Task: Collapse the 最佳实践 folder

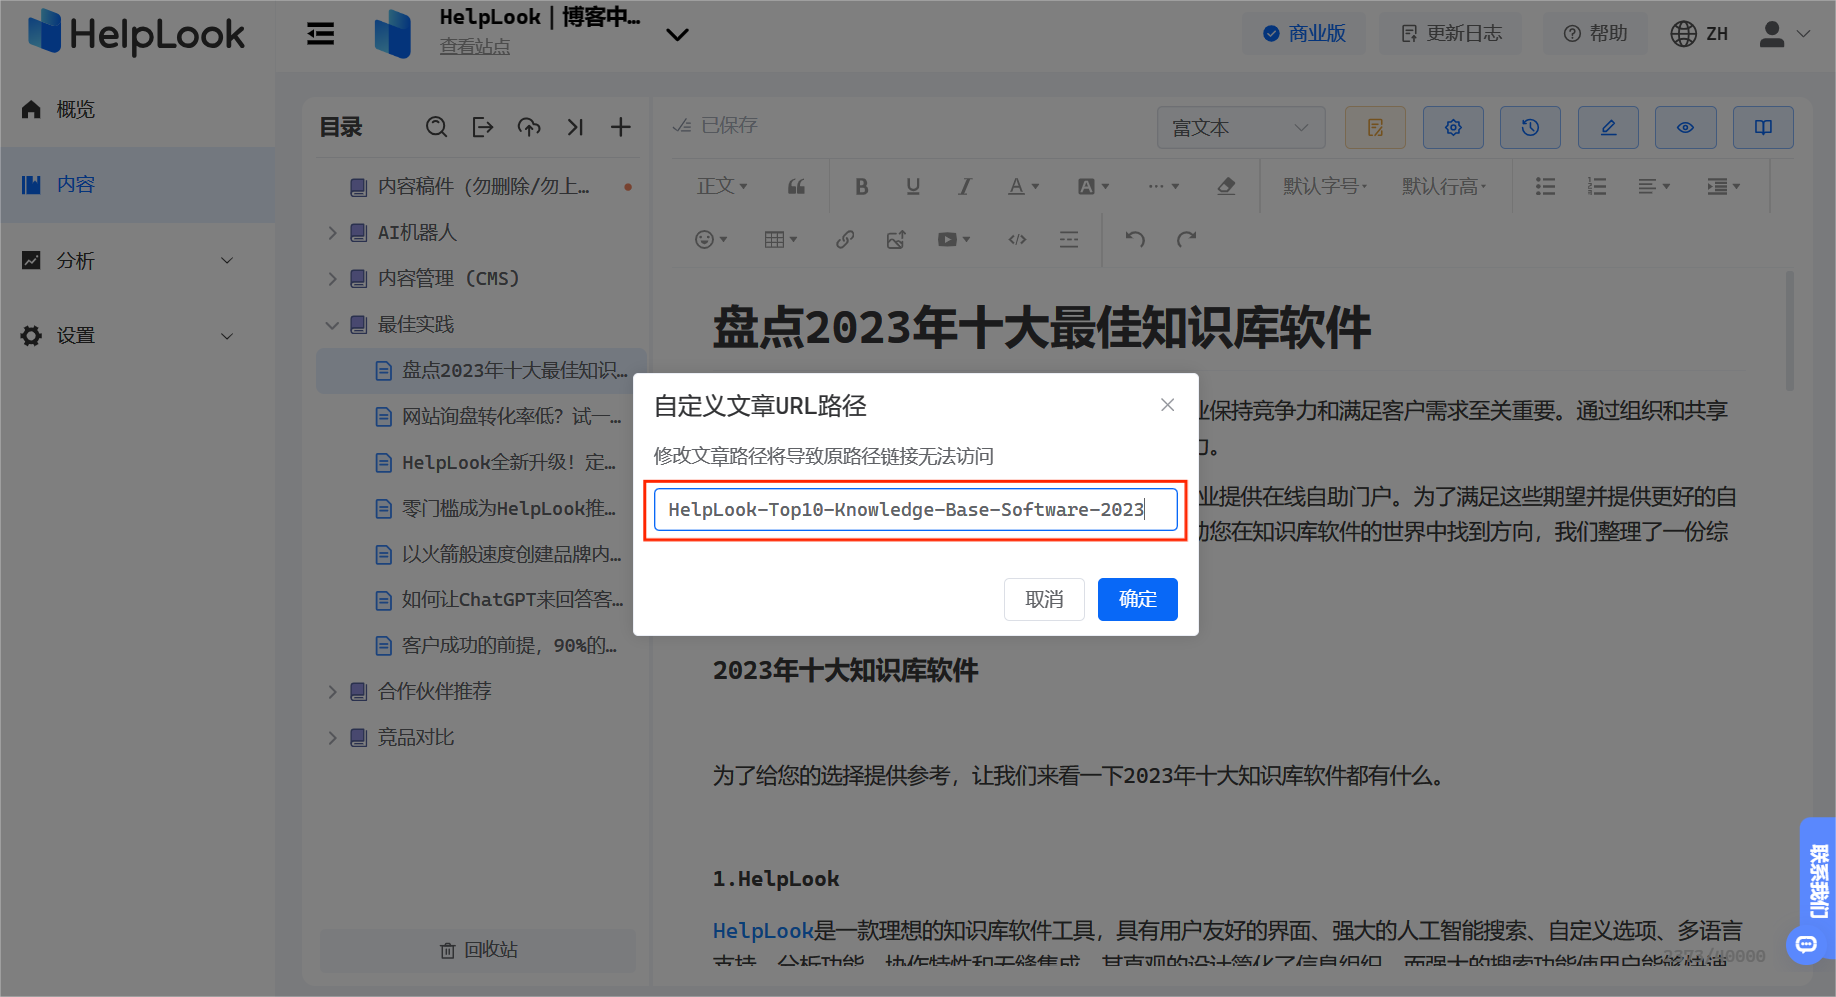Action: (332, 324)
